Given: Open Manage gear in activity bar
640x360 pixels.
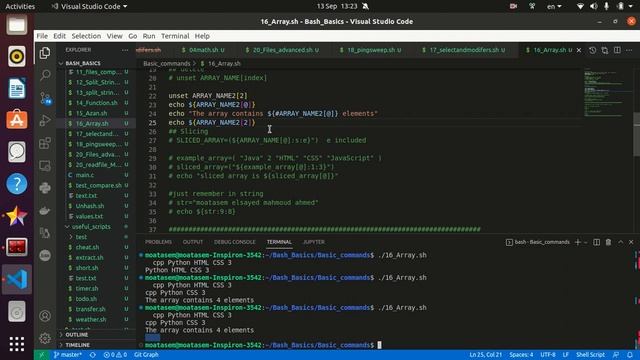Looking at the screenshot, I should (45, 338).
